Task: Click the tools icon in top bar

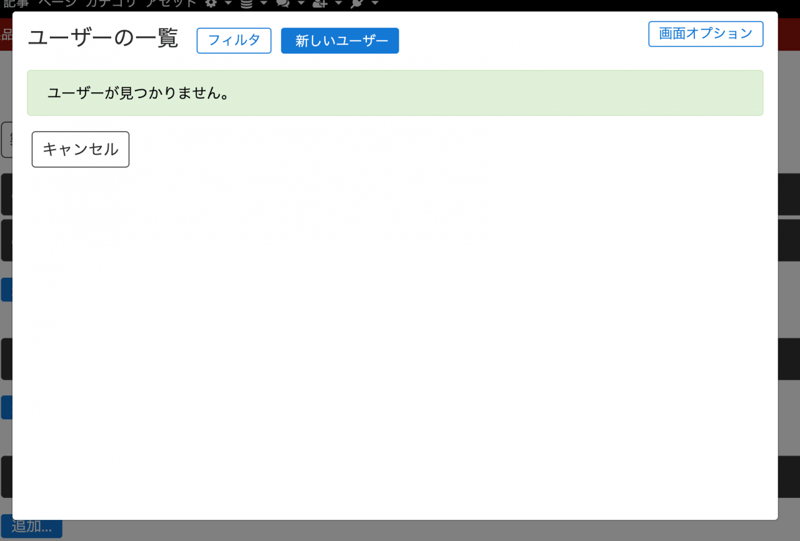Action: point(356,4)
